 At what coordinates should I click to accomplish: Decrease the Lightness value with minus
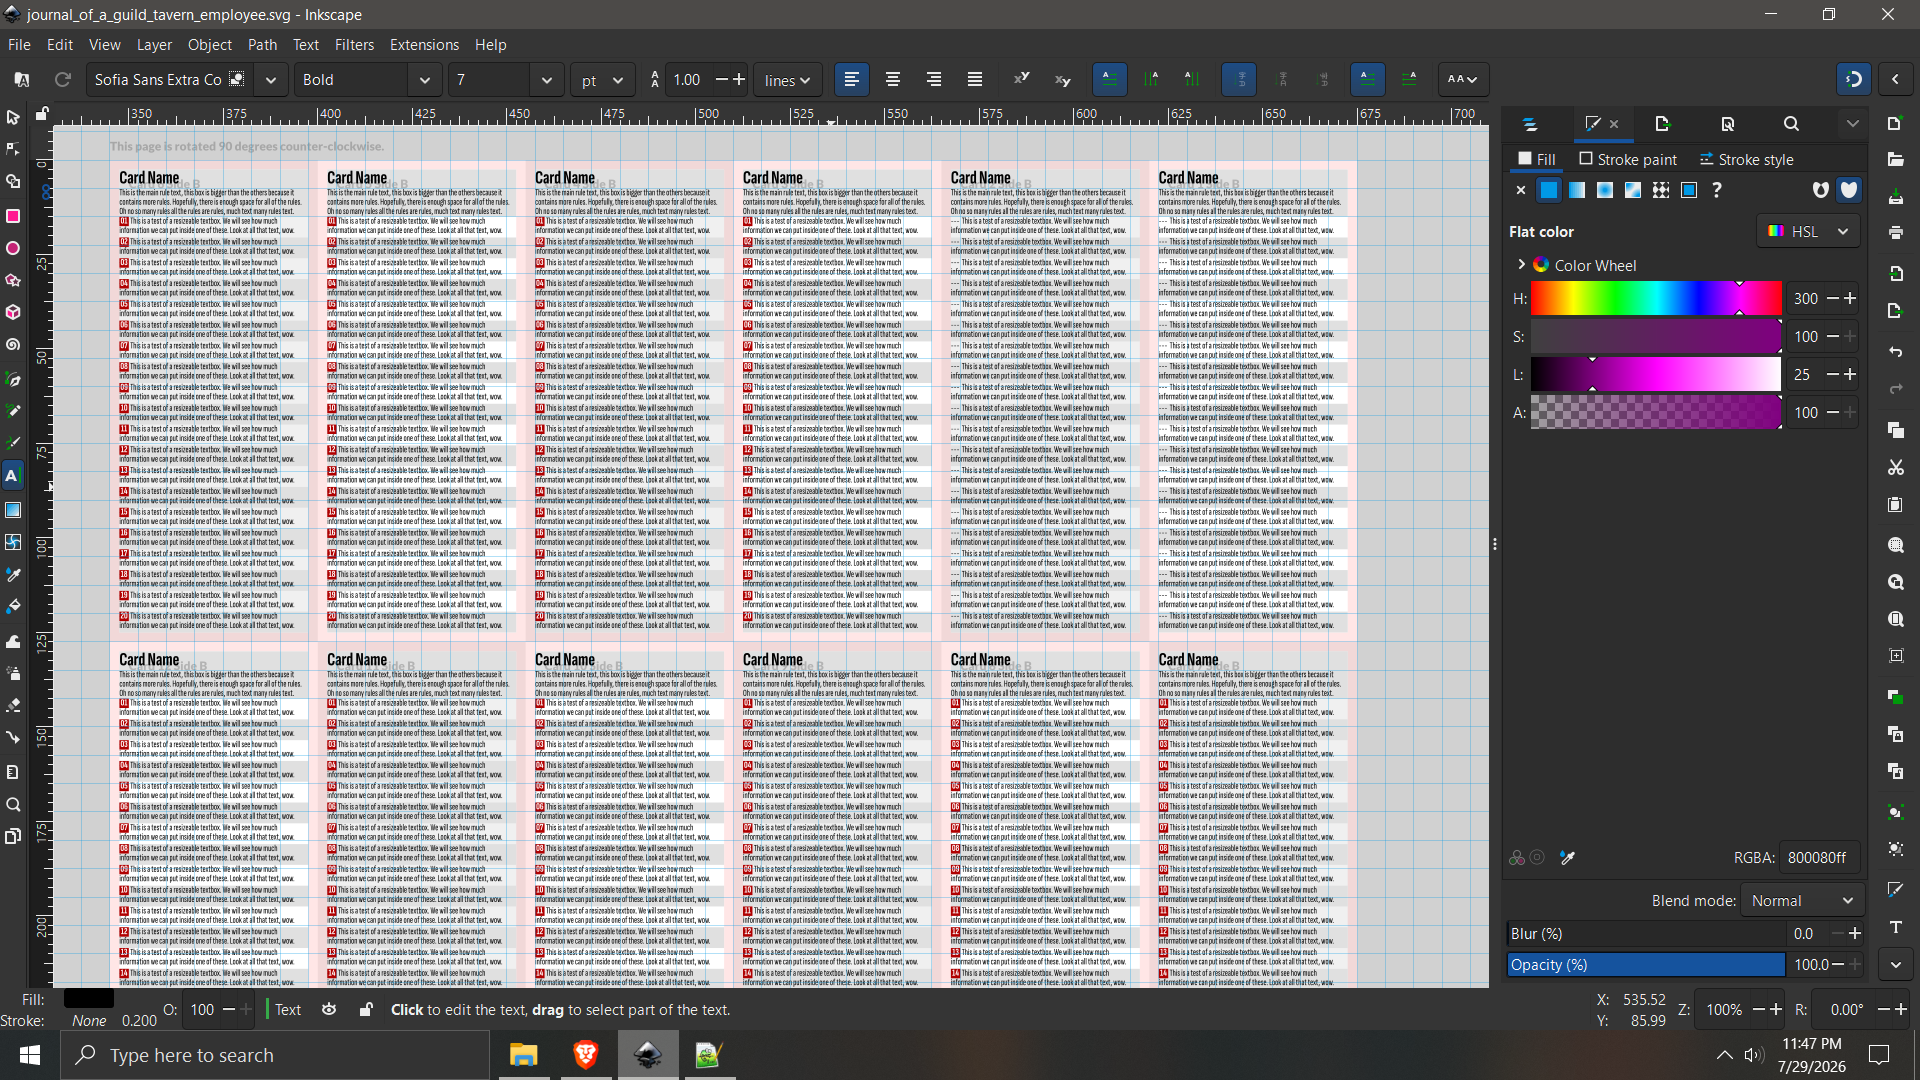1833,374
